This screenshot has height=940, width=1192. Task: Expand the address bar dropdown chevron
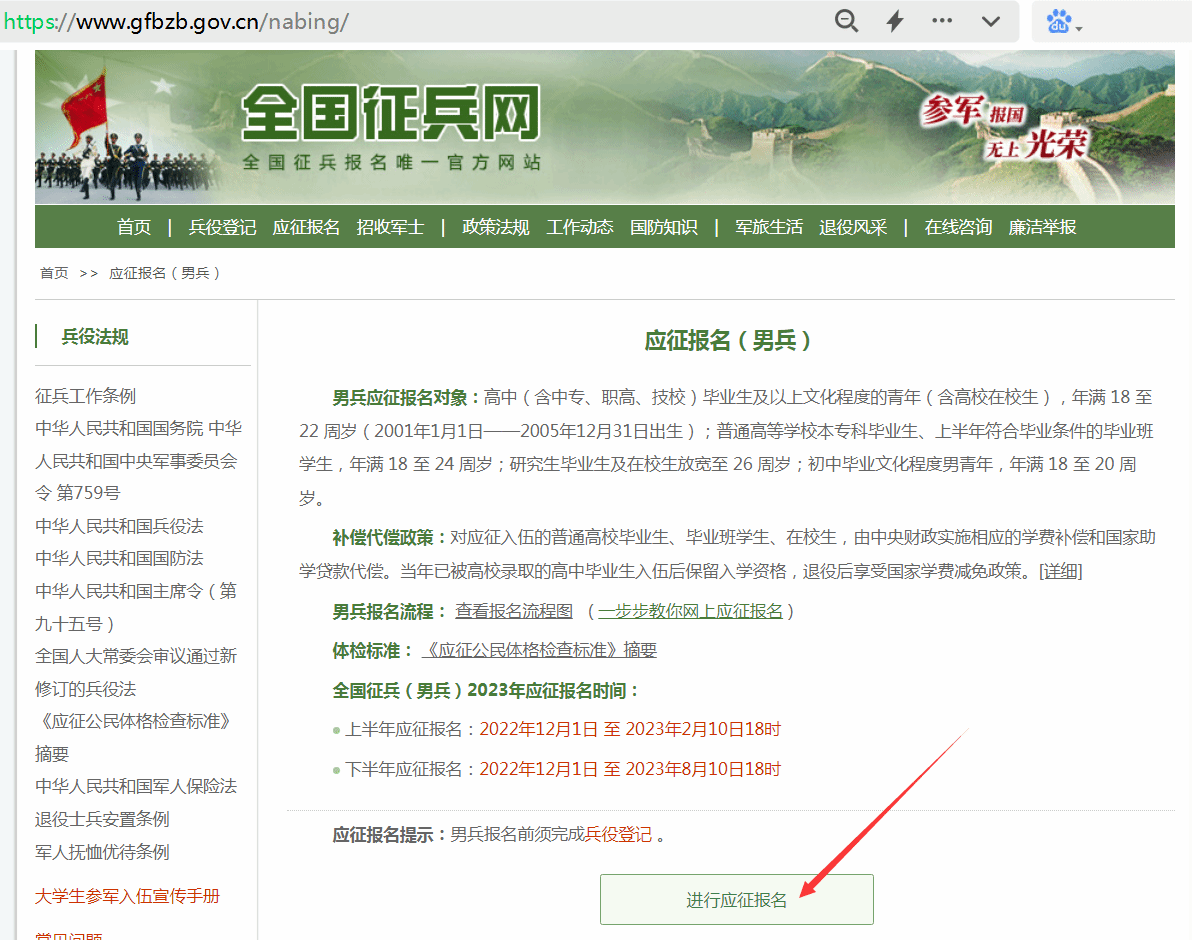click(x=991, y=21)
